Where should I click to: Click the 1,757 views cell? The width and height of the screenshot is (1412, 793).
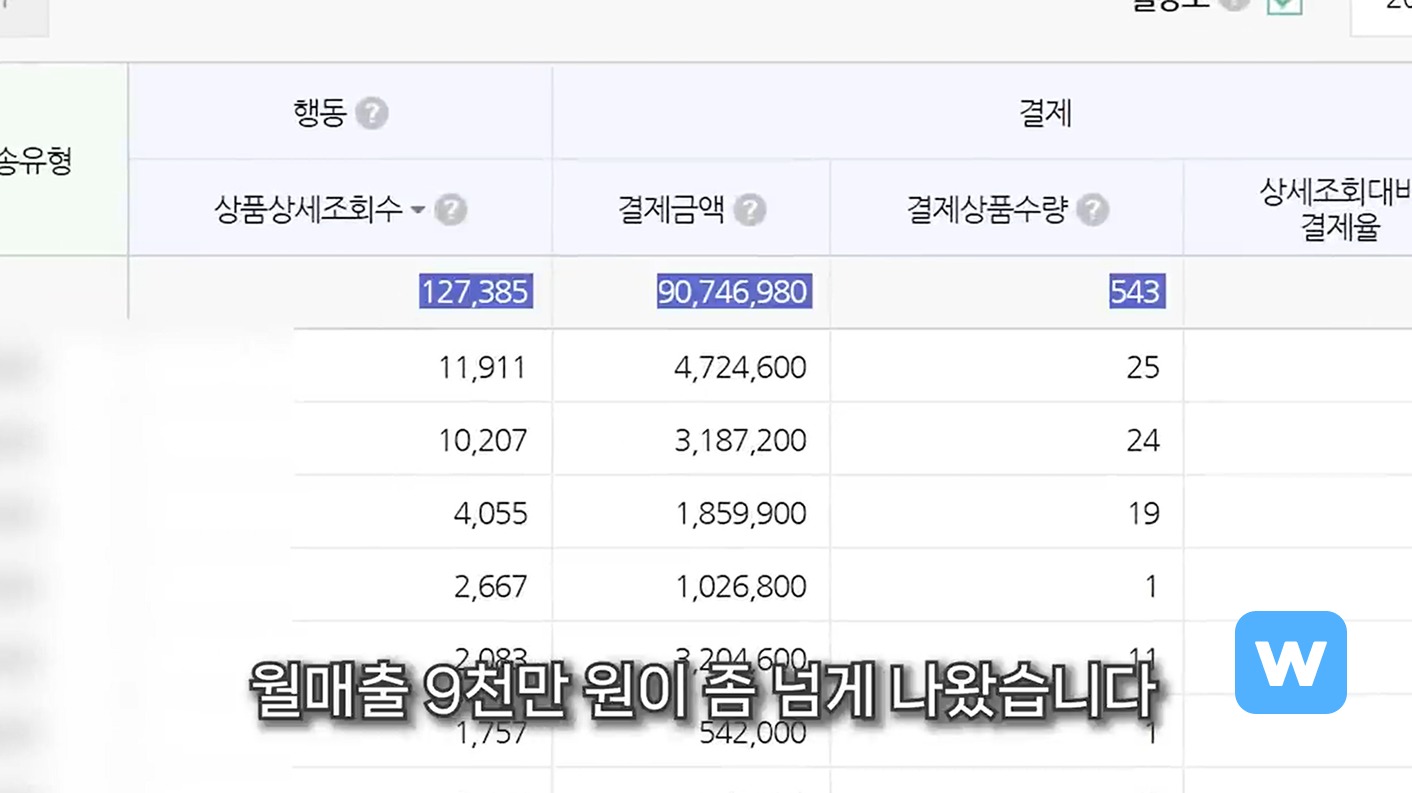[490, 732]
